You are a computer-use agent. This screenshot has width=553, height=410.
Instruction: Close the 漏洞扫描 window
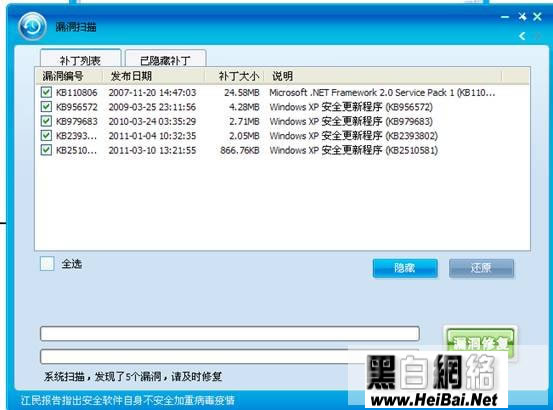[x=537, y=16]
